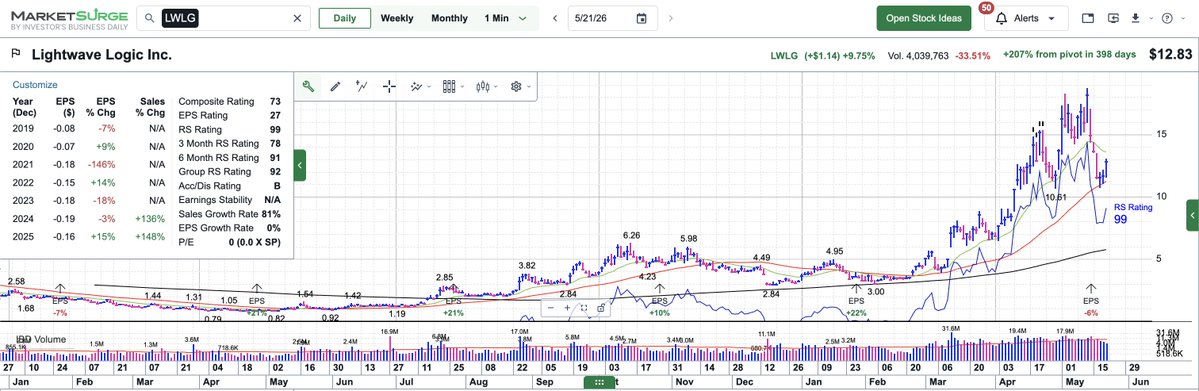Open the panel layout columns dropdown

[453, 86]
